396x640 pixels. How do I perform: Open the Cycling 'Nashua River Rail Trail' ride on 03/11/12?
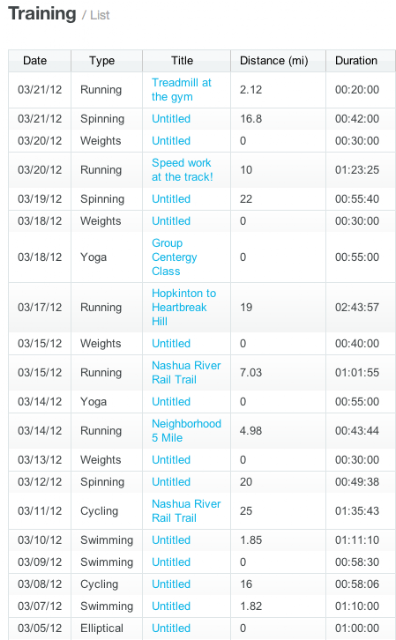click(186, 511)
